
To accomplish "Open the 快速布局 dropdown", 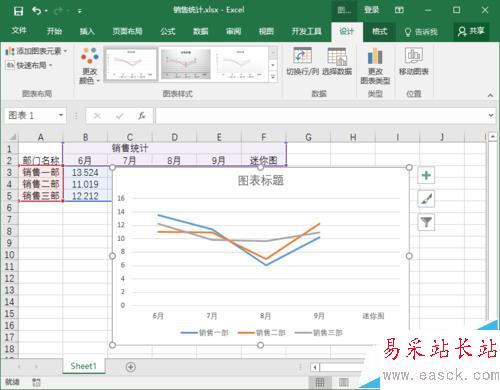I will 29,65.
